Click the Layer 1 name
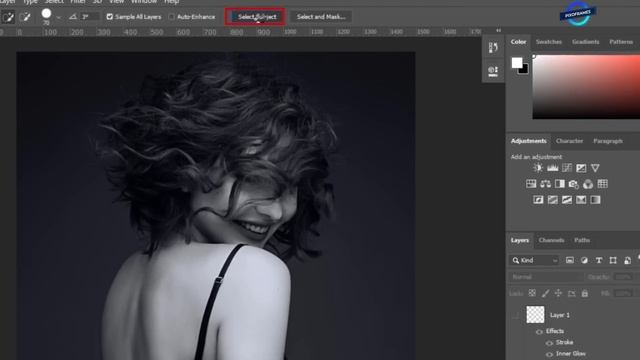This screenshot has width=640, height=360. (x=560, y=315)
